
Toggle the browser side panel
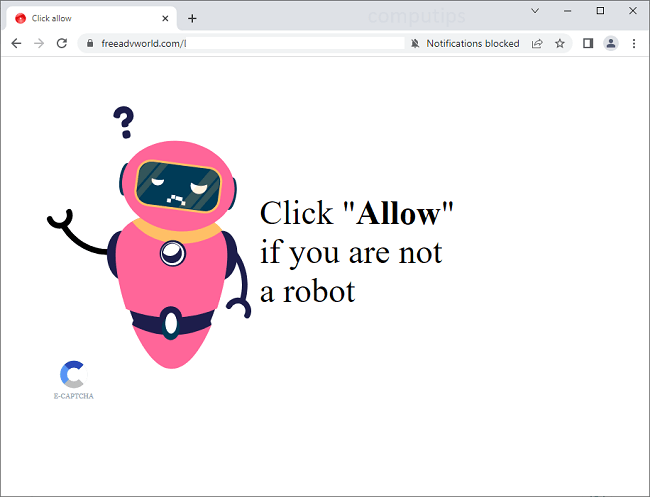click(x=588, y=44)
